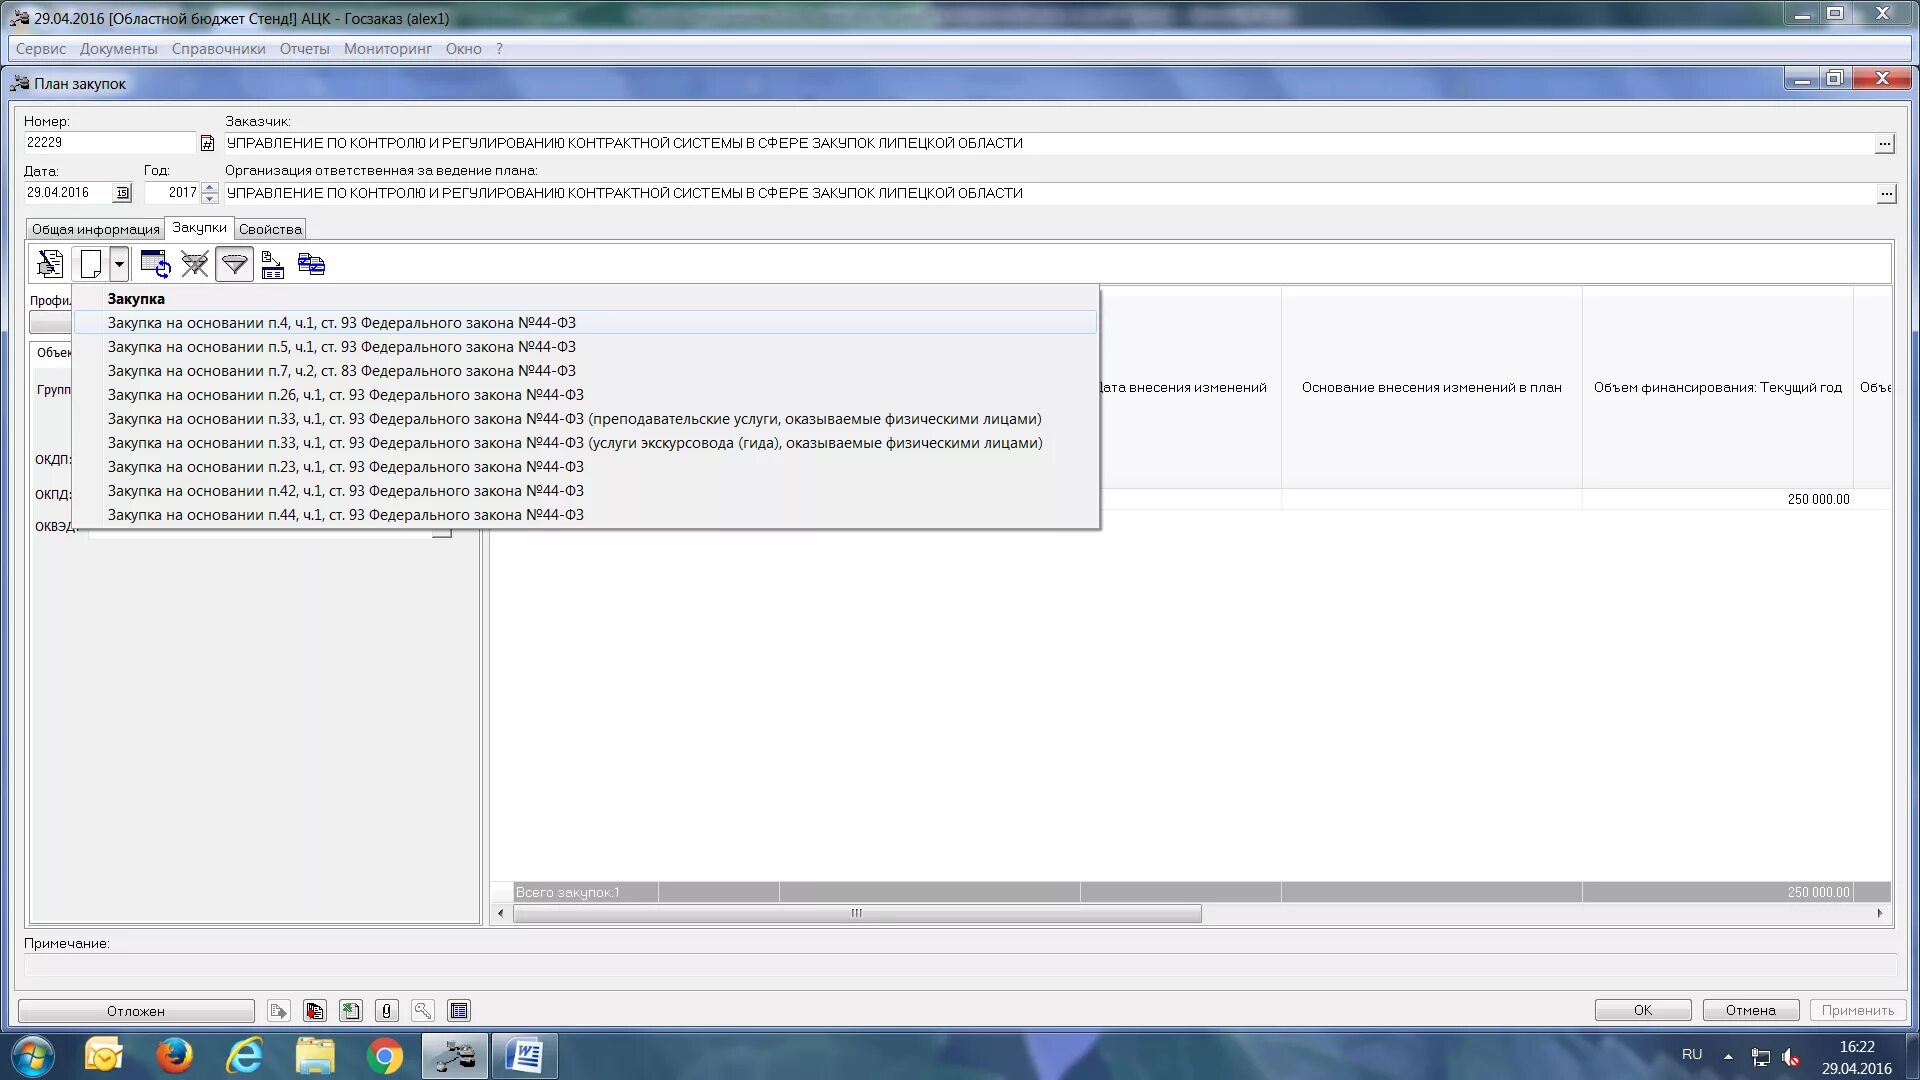Click the Отложен status button
This screenshot has height=1080, width=1920.
[136, 1011]
